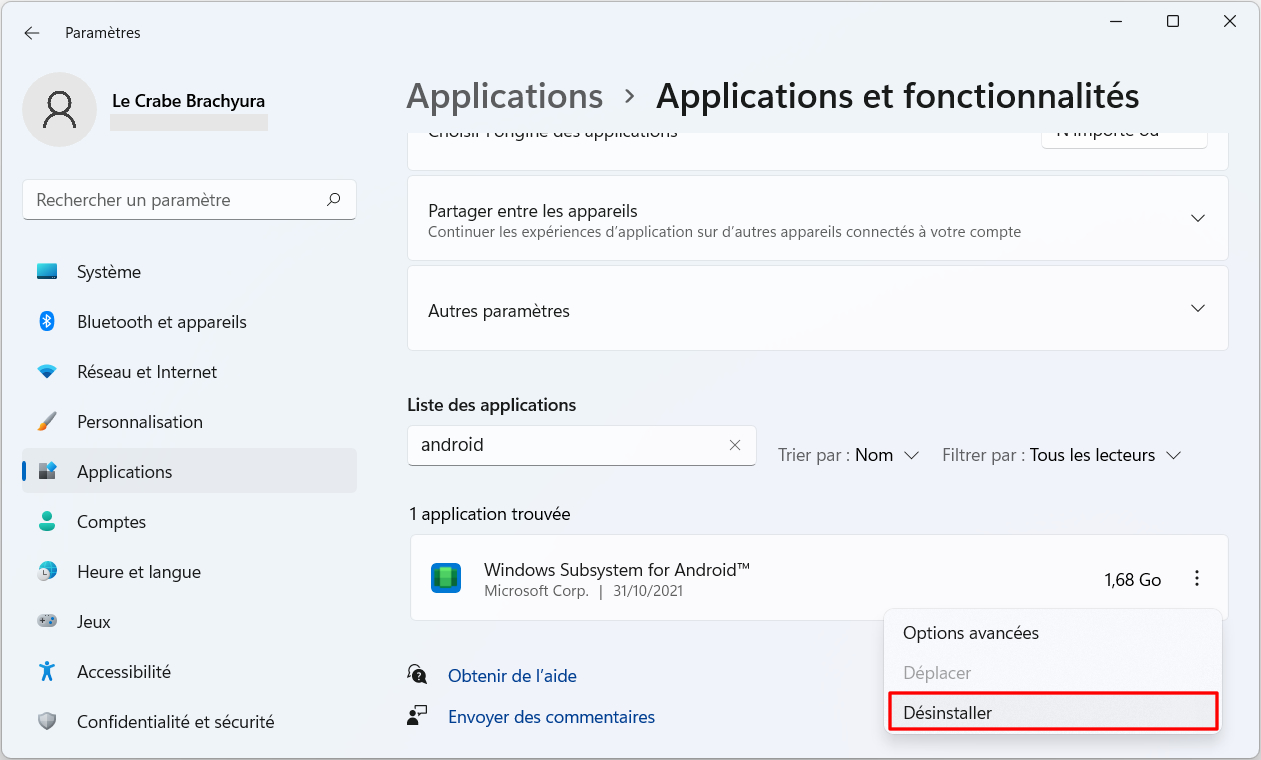
Task: Click the user profile avatar
Action: [60, 109]
